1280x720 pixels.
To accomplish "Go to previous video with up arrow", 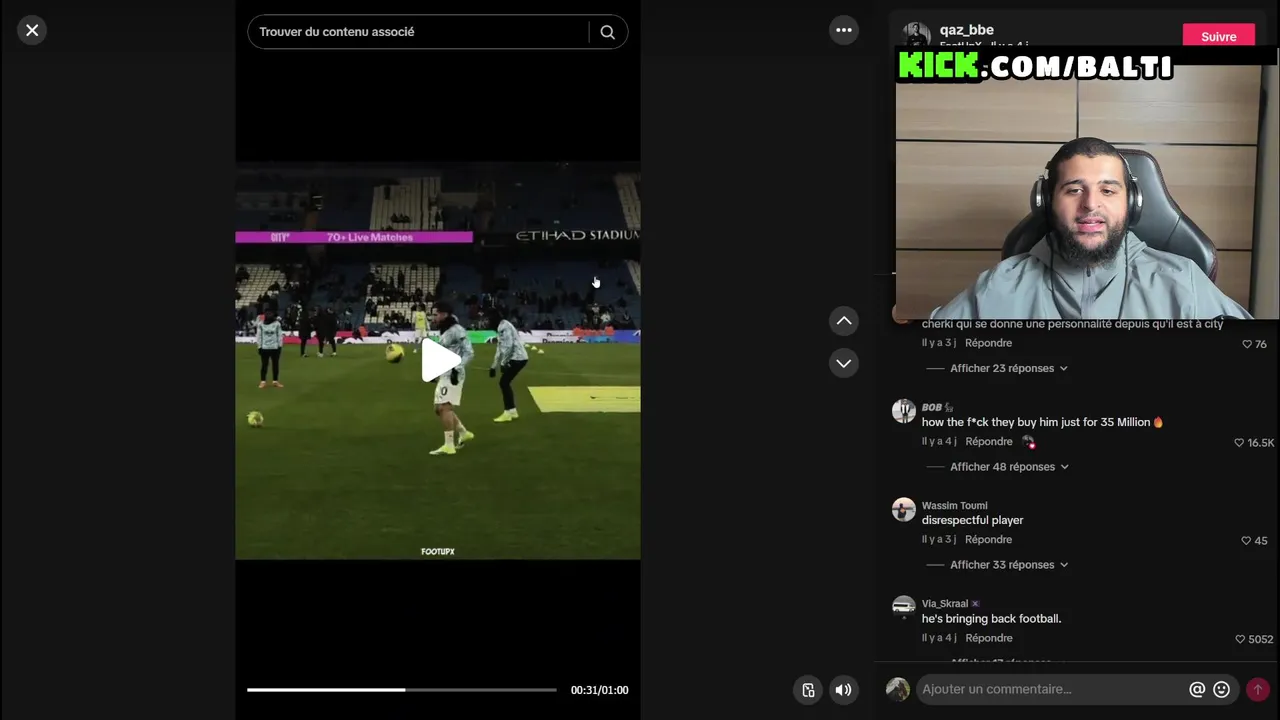I will pyautogui.click(x=844, y=321).
